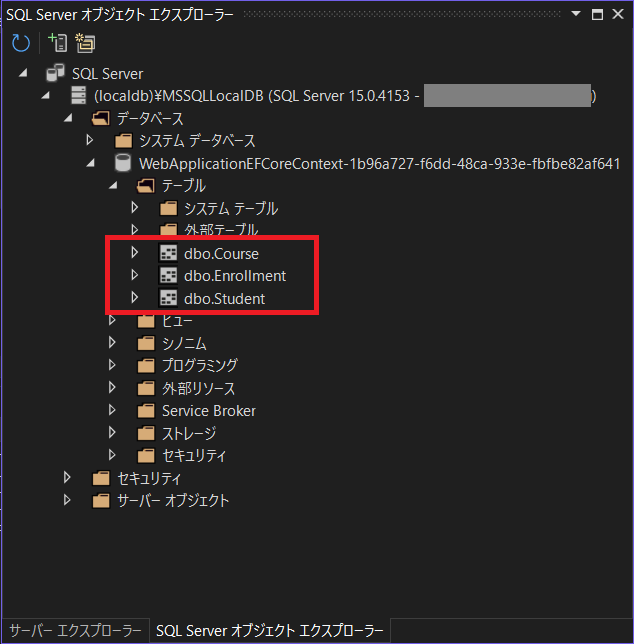
Task: Switch to サーバー エクスプローラー tab
Action: tap(75, 630)
